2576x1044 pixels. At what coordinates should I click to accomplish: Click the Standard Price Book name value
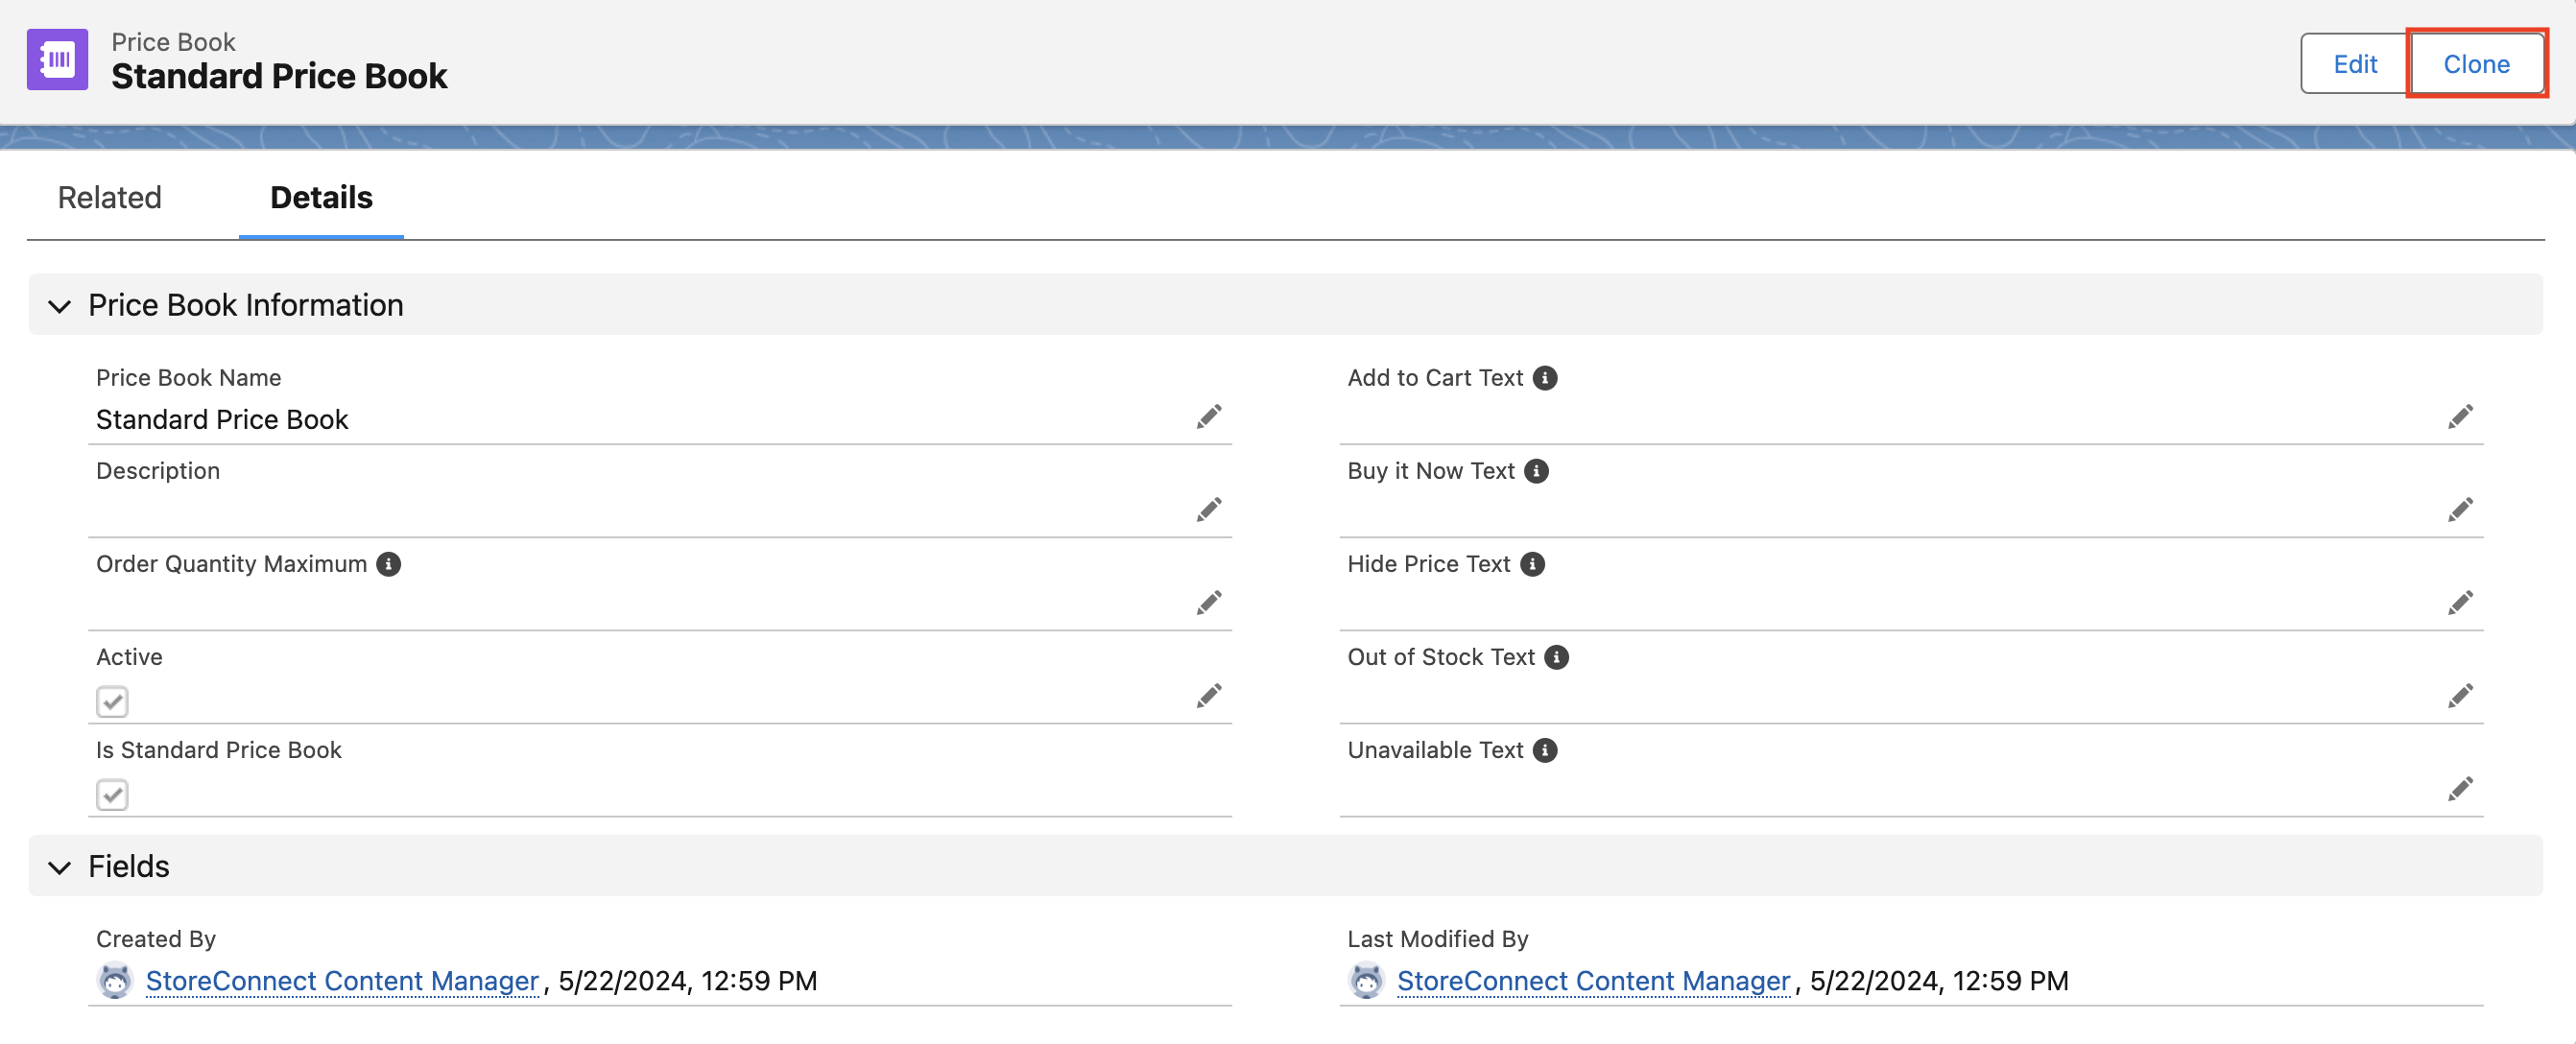222,419
